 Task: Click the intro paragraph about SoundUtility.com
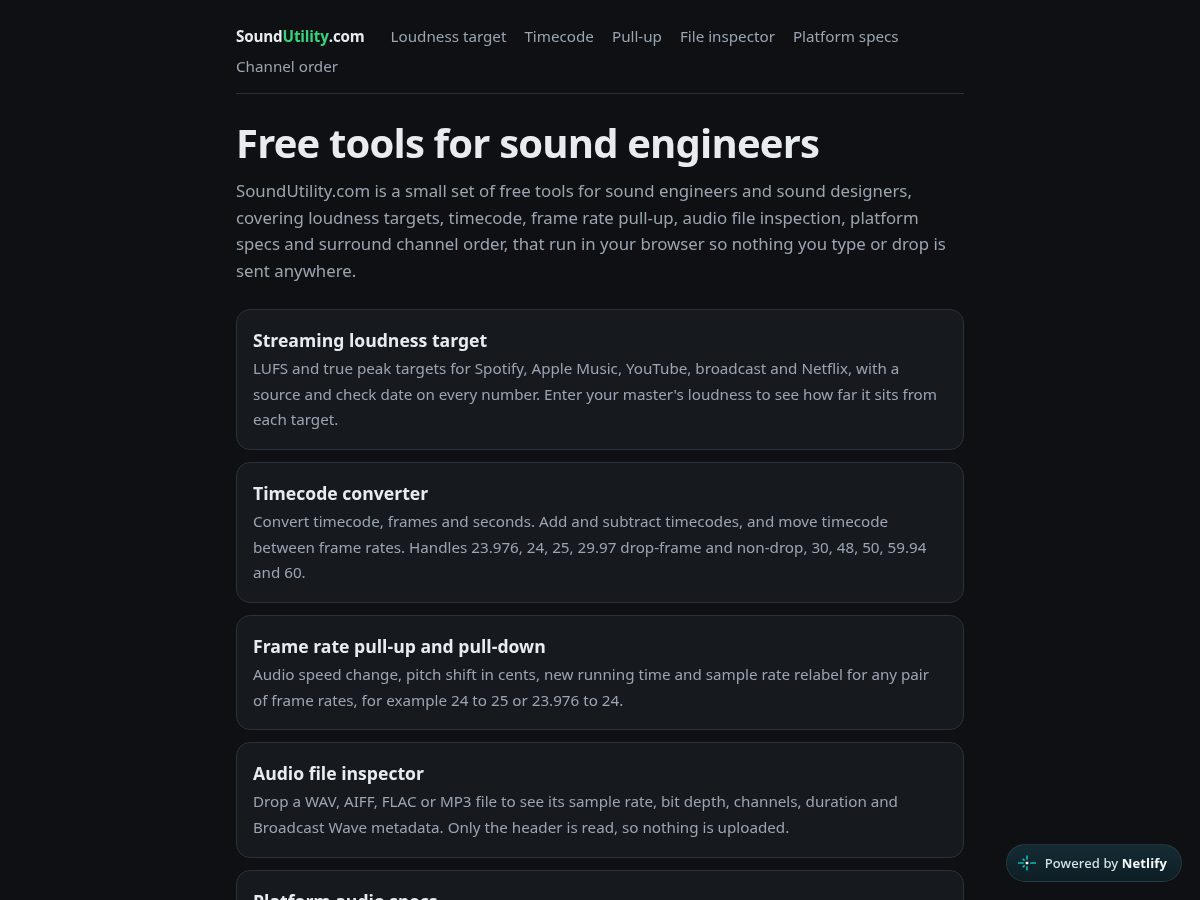click(591, 231)
